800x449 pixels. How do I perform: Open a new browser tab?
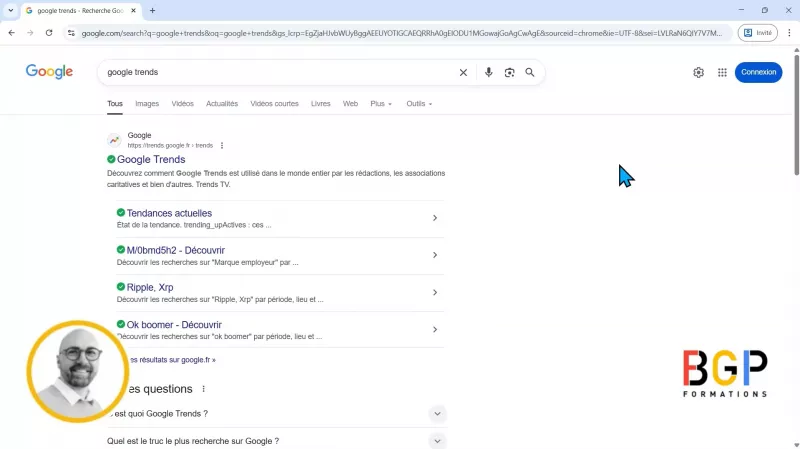tap(152, 10)
